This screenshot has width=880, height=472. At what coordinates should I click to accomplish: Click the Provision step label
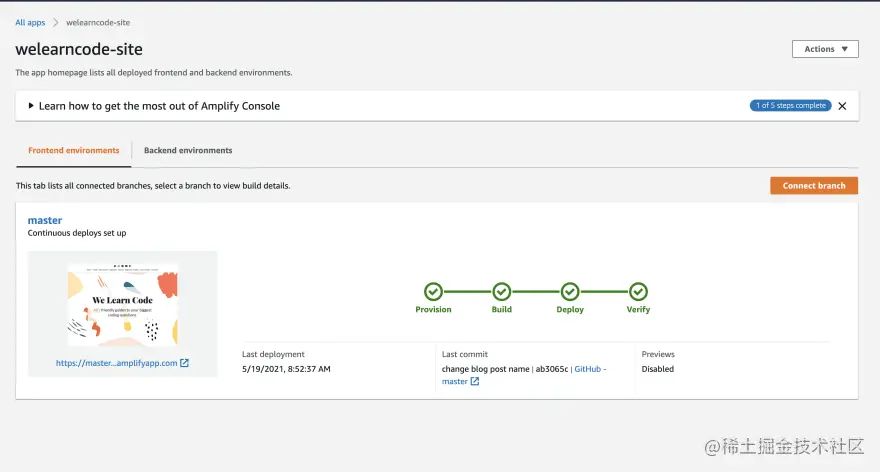[x=433, y=309]
